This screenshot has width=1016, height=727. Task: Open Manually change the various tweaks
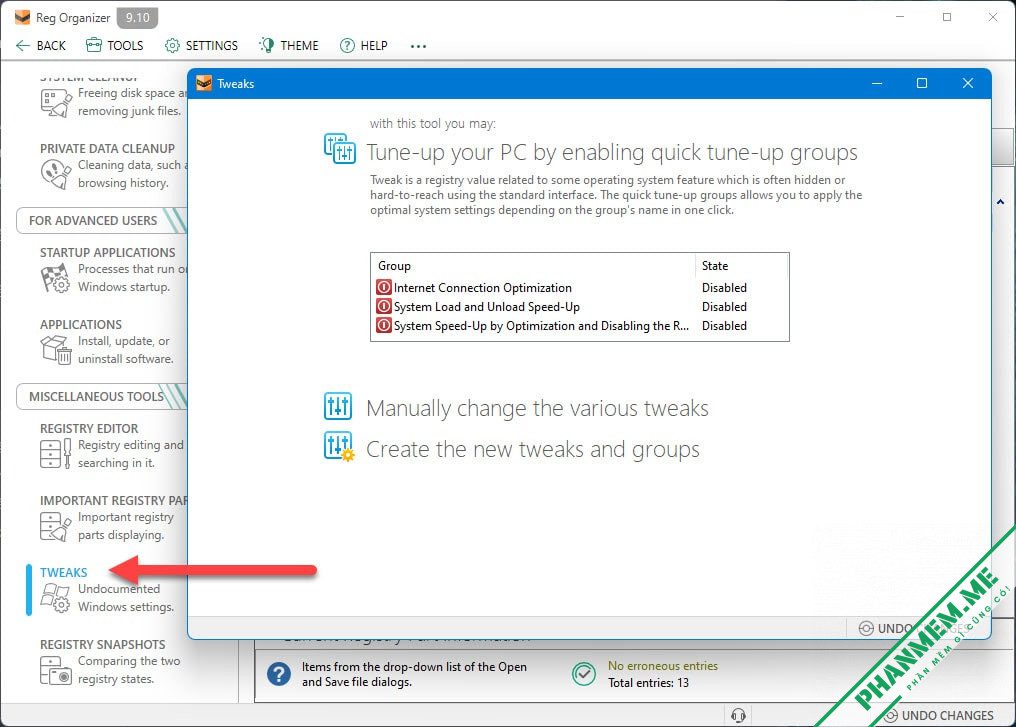tap(537, 408)
